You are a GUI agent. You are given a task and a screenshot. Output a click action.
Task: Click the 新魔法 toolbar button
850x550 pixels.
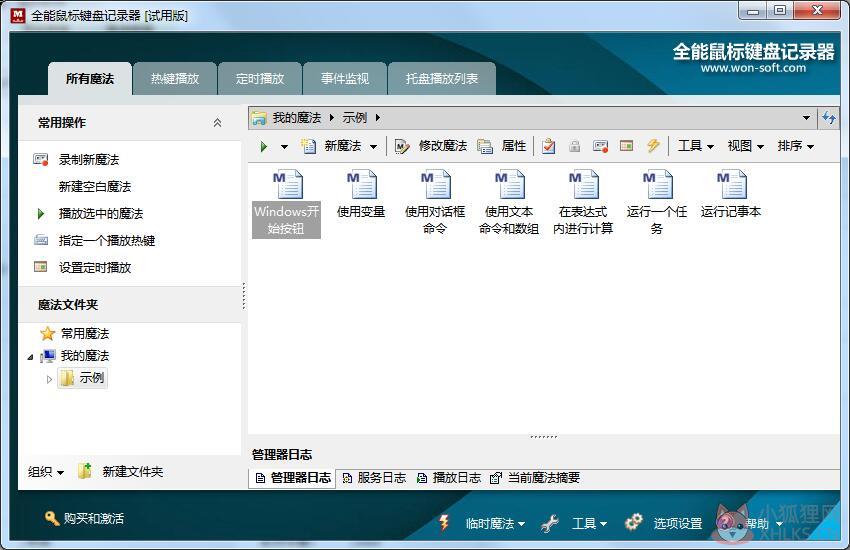tap(332, 146)
